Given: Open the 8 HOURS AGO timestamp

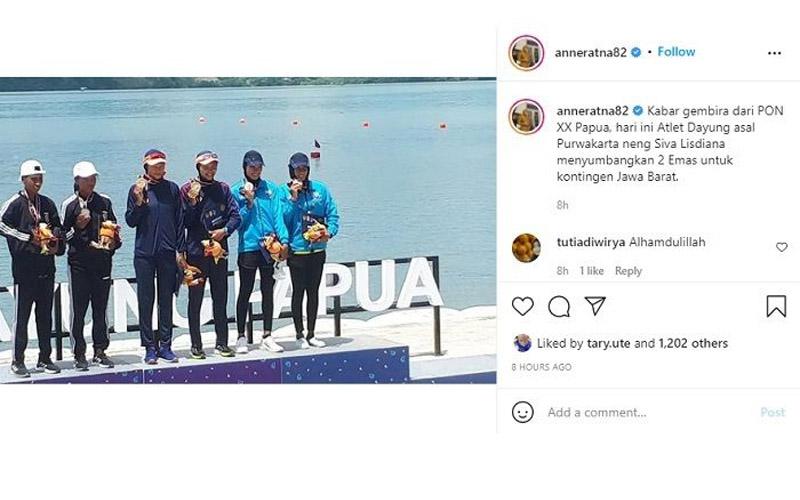Looking at the screenshot, I should click(541, 367).
